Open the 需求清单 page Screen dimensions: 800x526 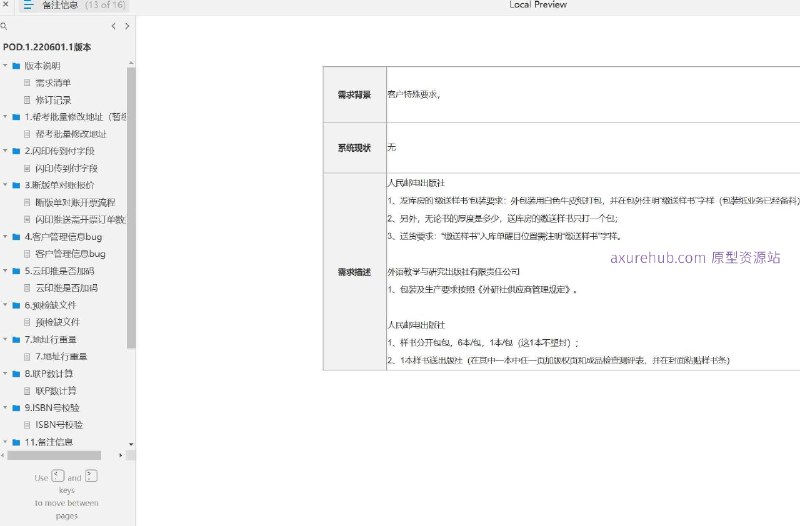pyautogui.click(x=53, y=83)
